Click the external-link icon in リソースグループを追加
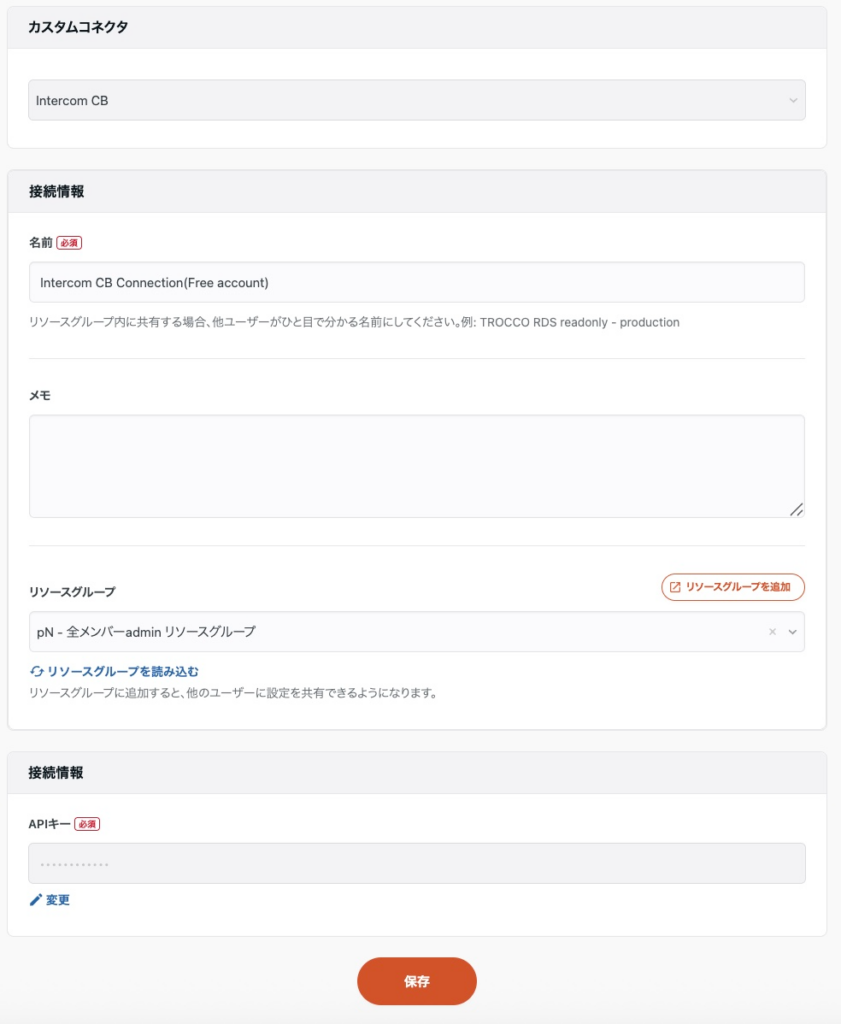841x1024 pixels. tap(675, 587)
